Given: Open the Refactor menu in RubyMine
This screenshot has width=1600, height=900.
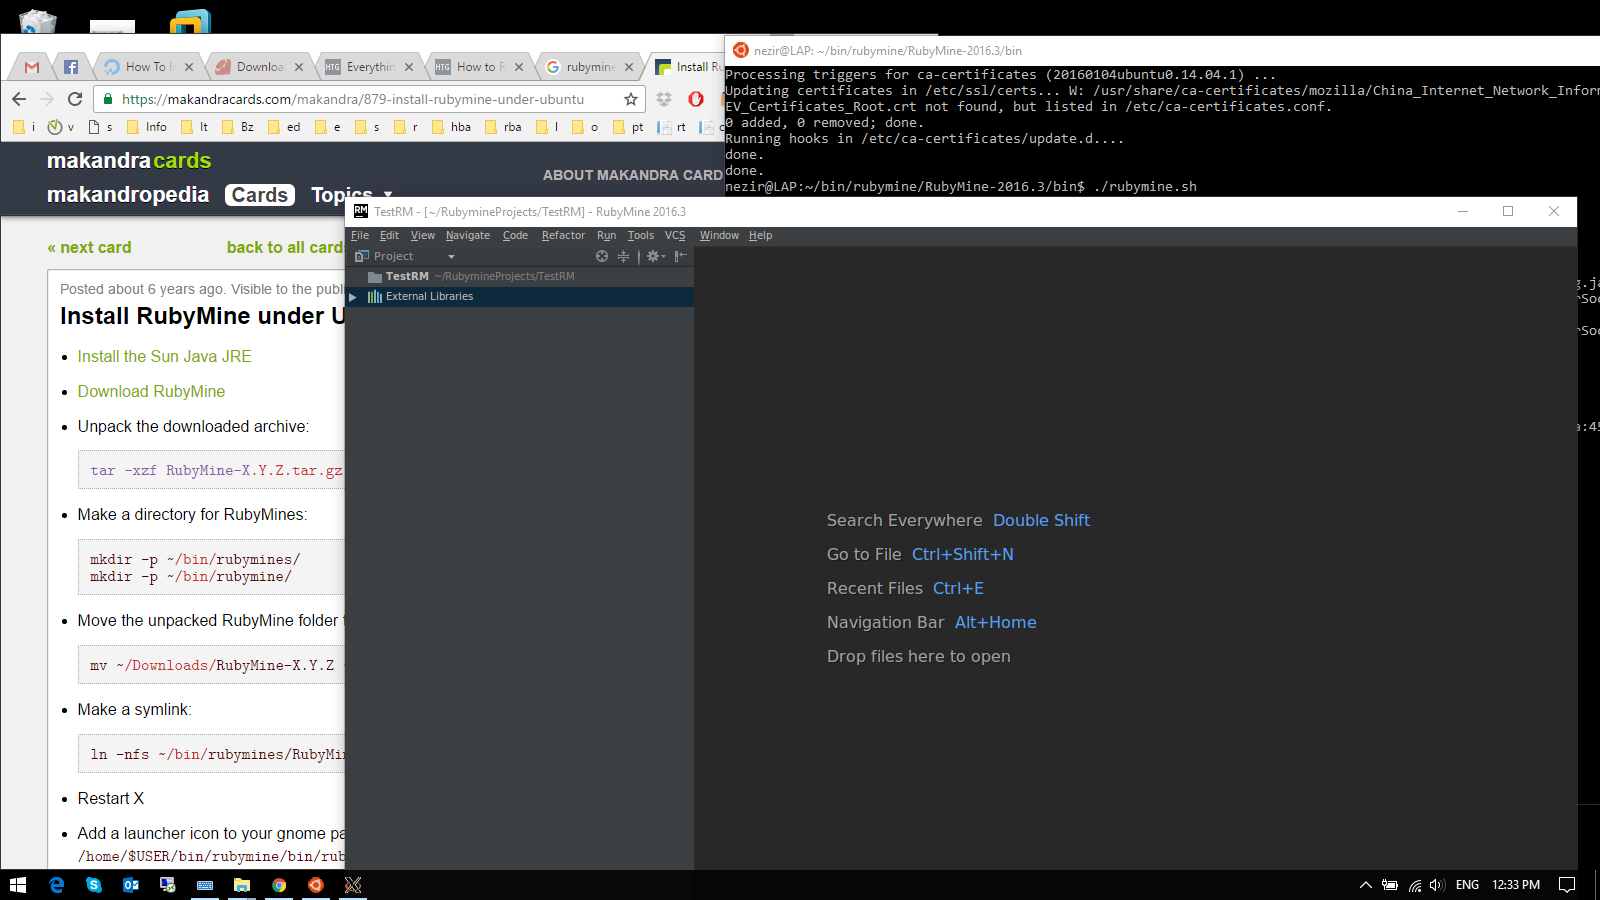Looking at the screenshot, I should tap(563, 236).
